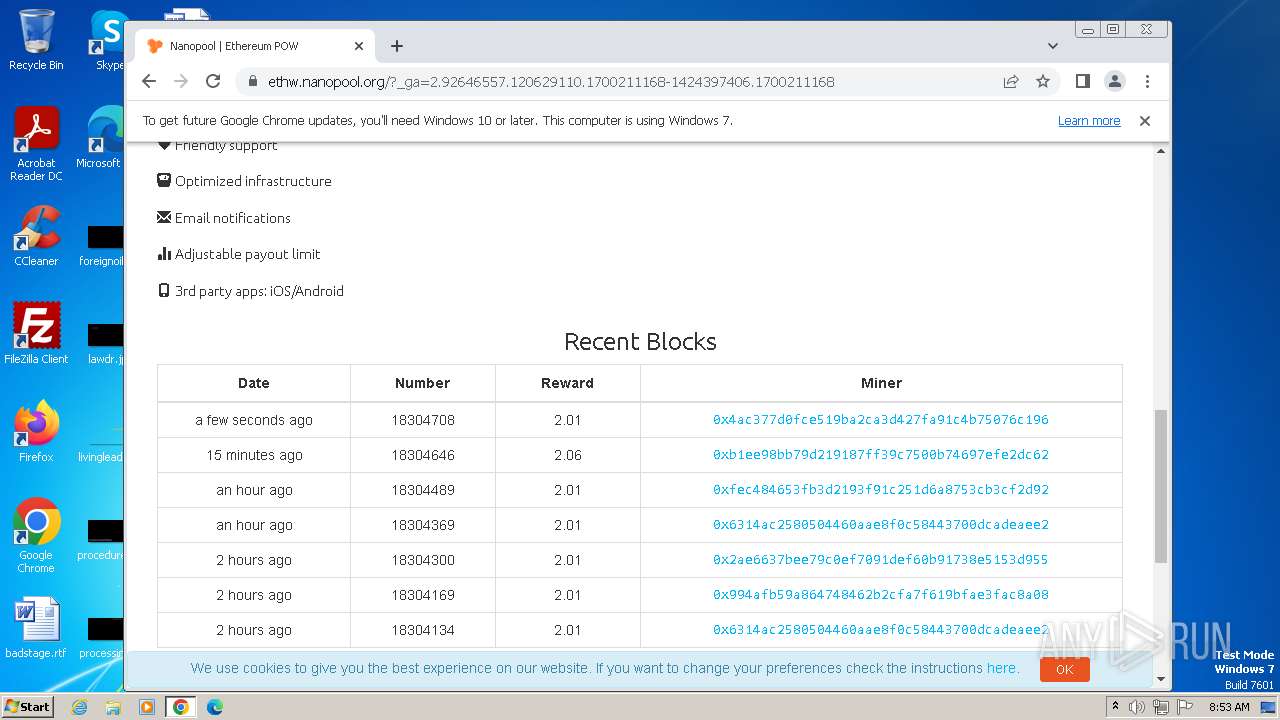Viewport: 1280px width, 720px height.
Task: Open badstage.rtf document on desktop
Action: 36,628
